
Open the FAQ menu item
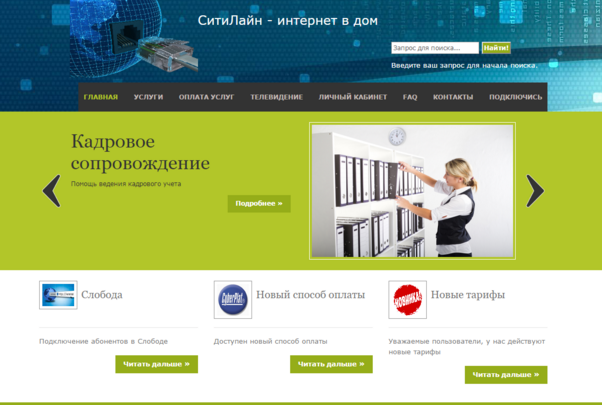tap(410, 97)
